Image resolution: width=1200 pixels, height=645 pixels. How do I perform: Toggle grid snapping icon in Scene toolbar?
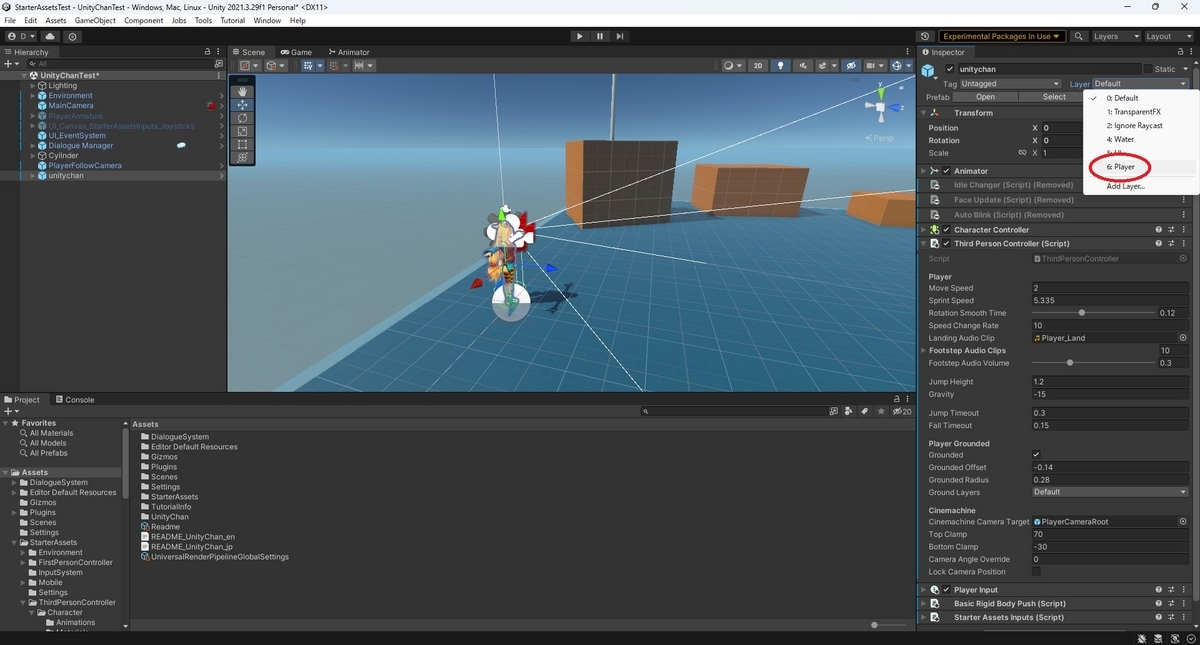click(x=336, y=66)
